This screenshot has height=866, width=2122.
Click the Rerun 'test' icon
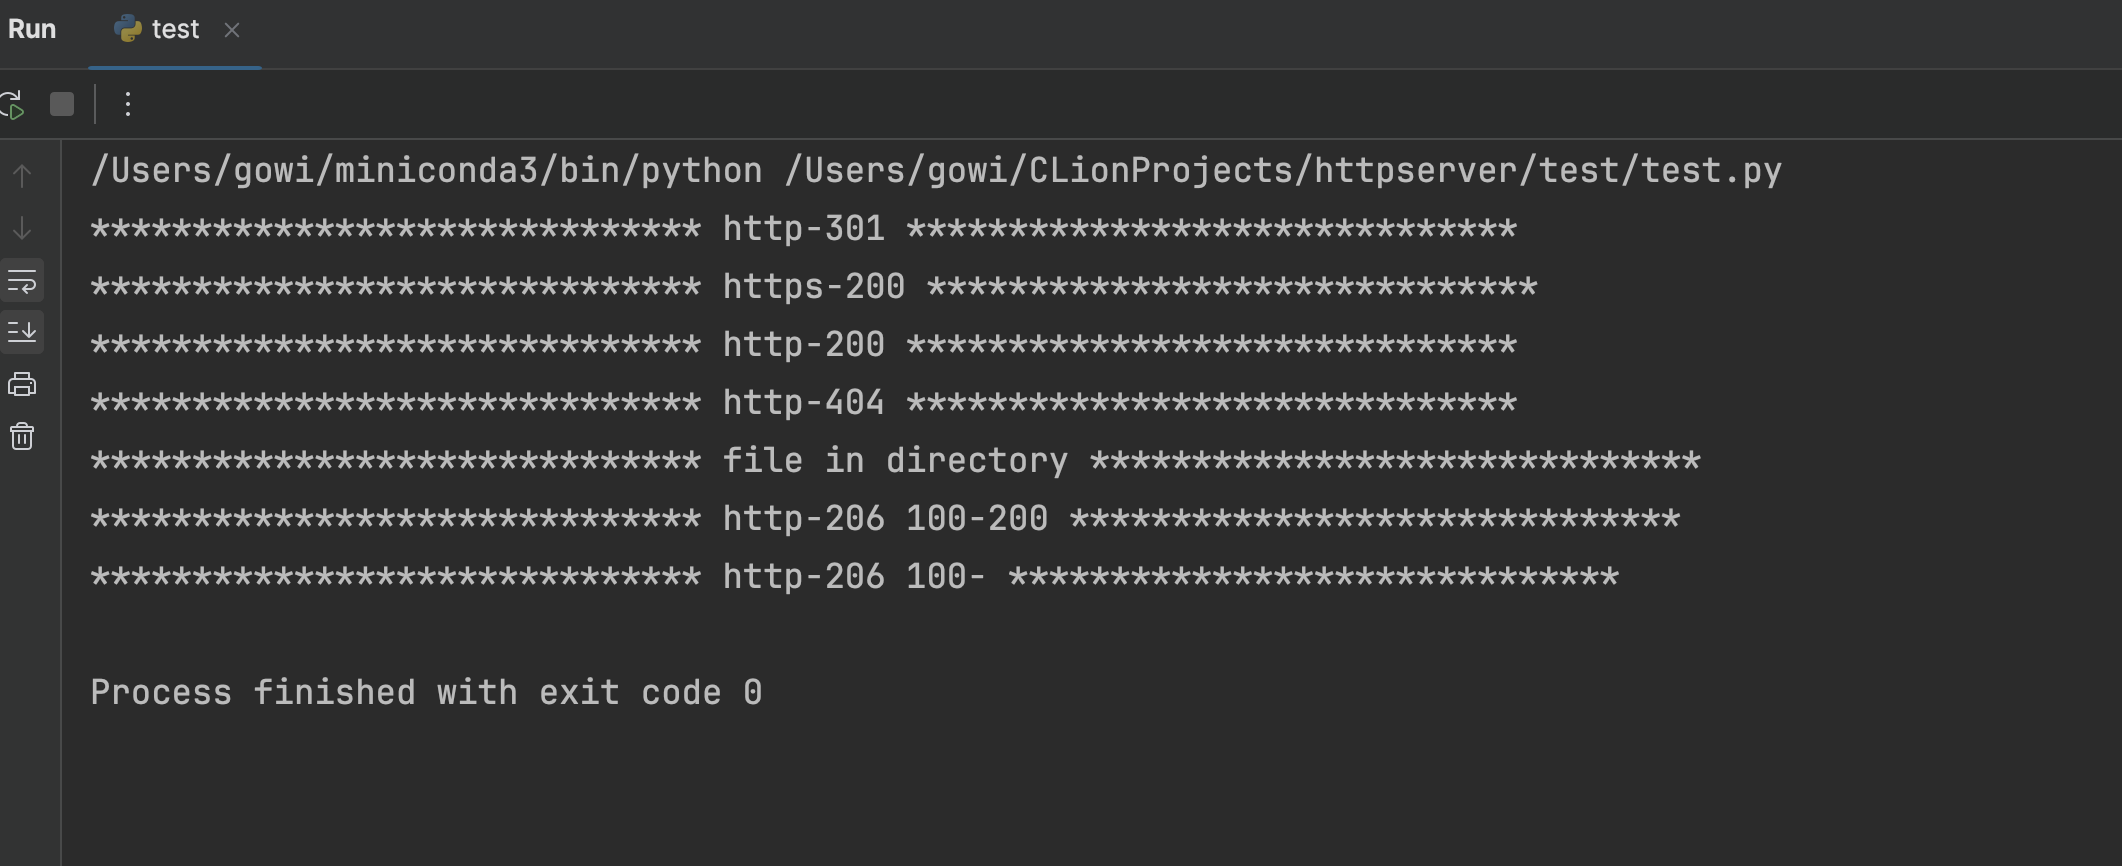tap(13, 104)
